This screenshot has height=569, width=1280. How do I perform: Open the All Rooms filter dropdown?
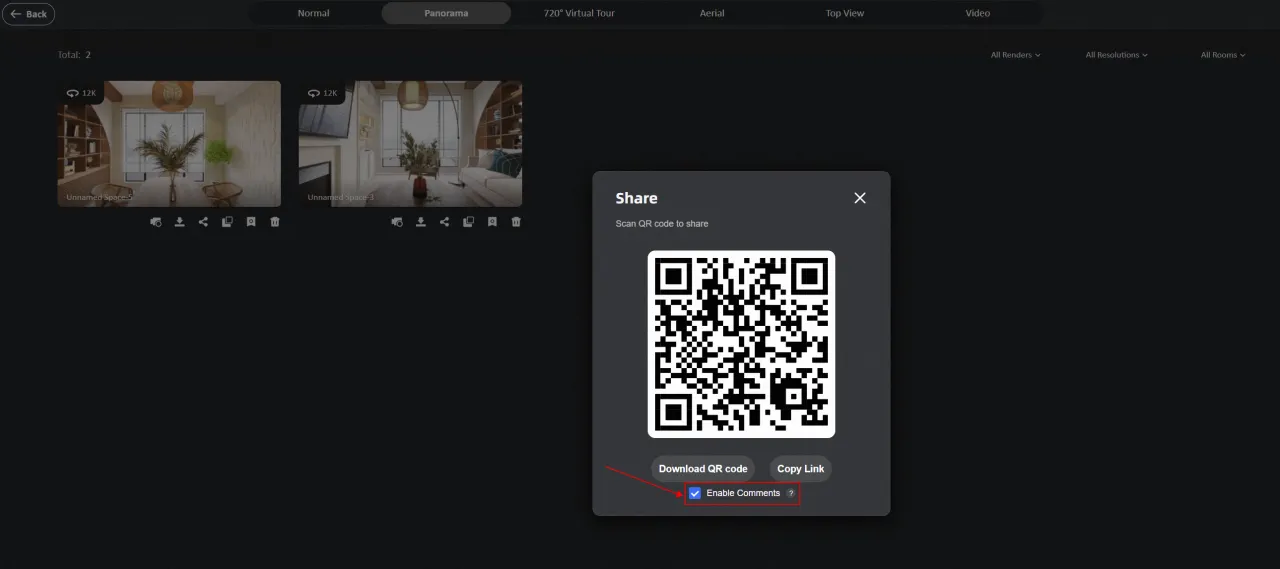[1223, 55]
